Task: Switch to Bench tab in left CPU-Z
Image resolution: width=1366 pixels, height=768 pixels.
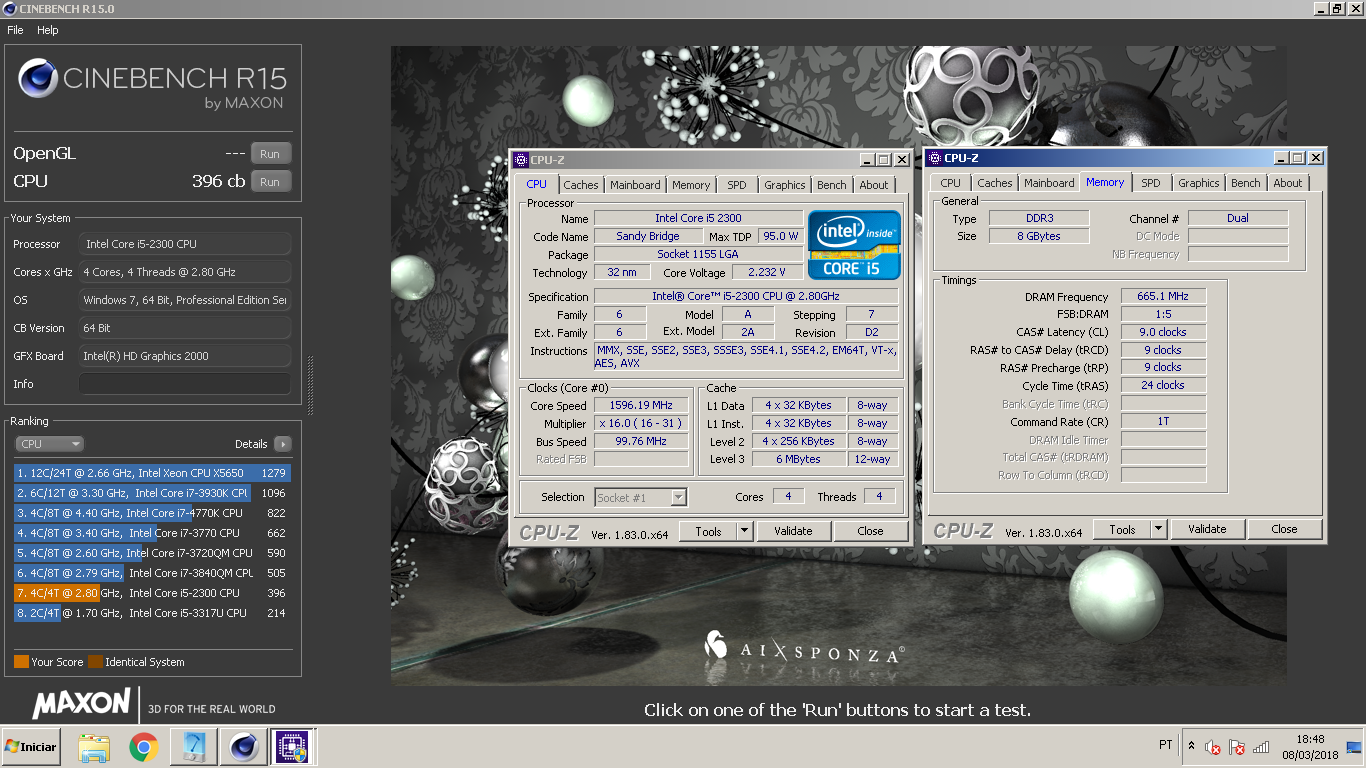Action: pos(832,185)
